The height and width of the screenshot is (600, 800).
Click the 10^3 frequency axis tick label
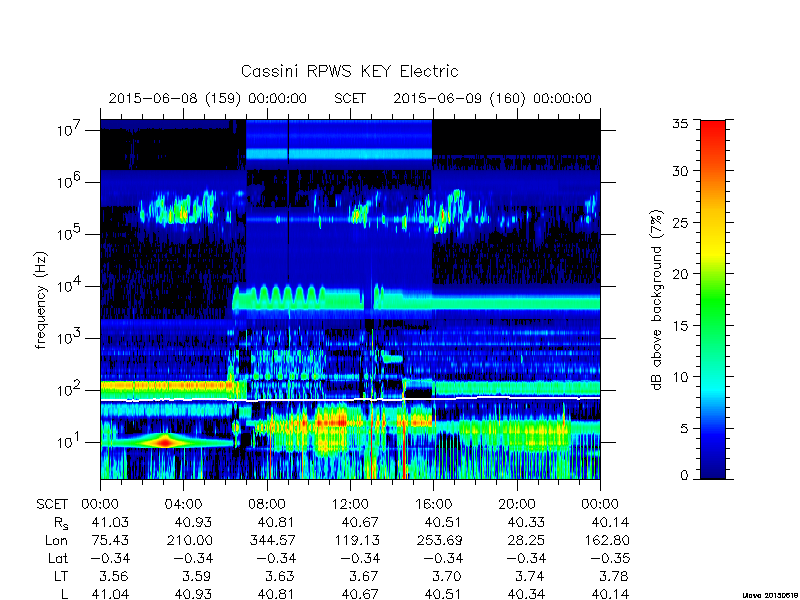click(70, 337)
